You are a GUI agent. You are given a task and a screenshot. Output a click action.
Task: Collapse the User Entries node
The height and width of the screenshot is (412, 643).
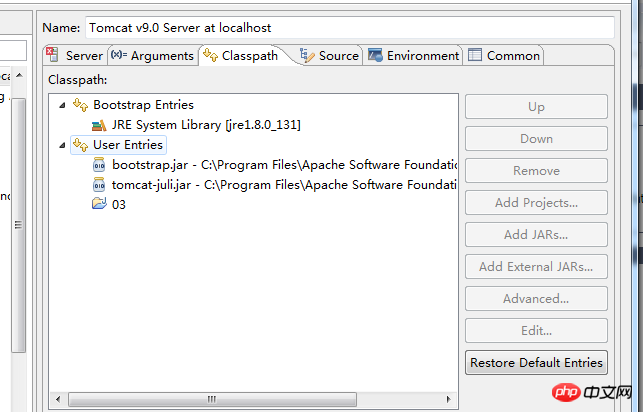(x=62, y=145)
